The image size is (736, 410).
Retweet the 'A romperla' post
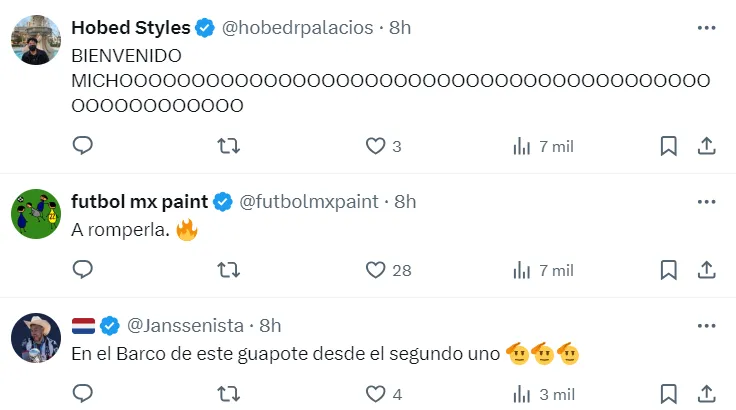coord(228,270)
